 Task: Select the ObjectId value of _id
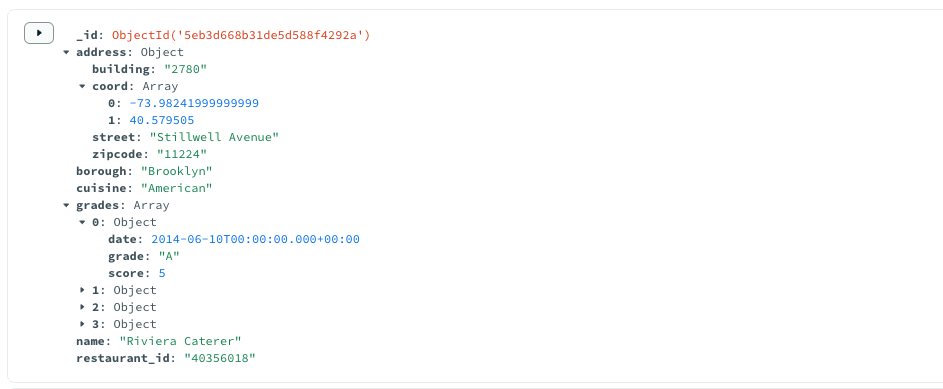pyautogui.click(x=241, y=35)
